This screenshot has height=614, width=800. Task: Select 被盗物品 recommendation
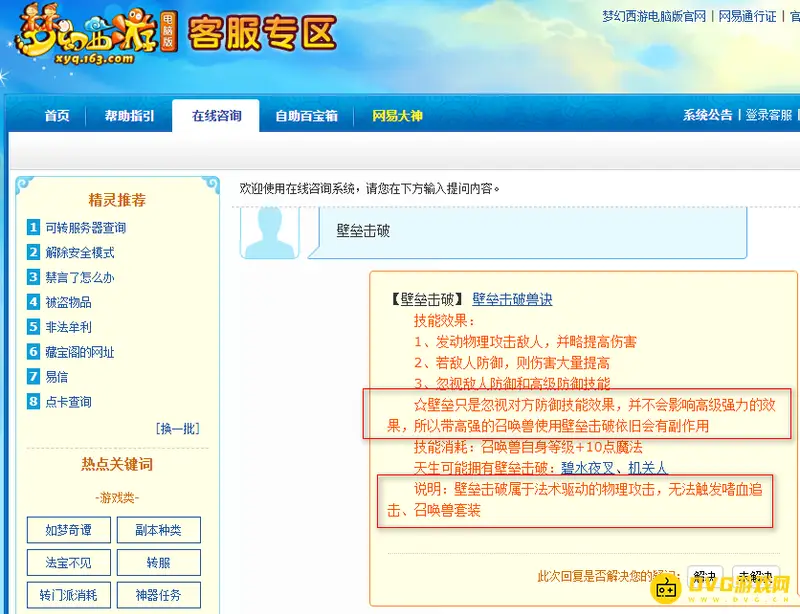[68, 302]
